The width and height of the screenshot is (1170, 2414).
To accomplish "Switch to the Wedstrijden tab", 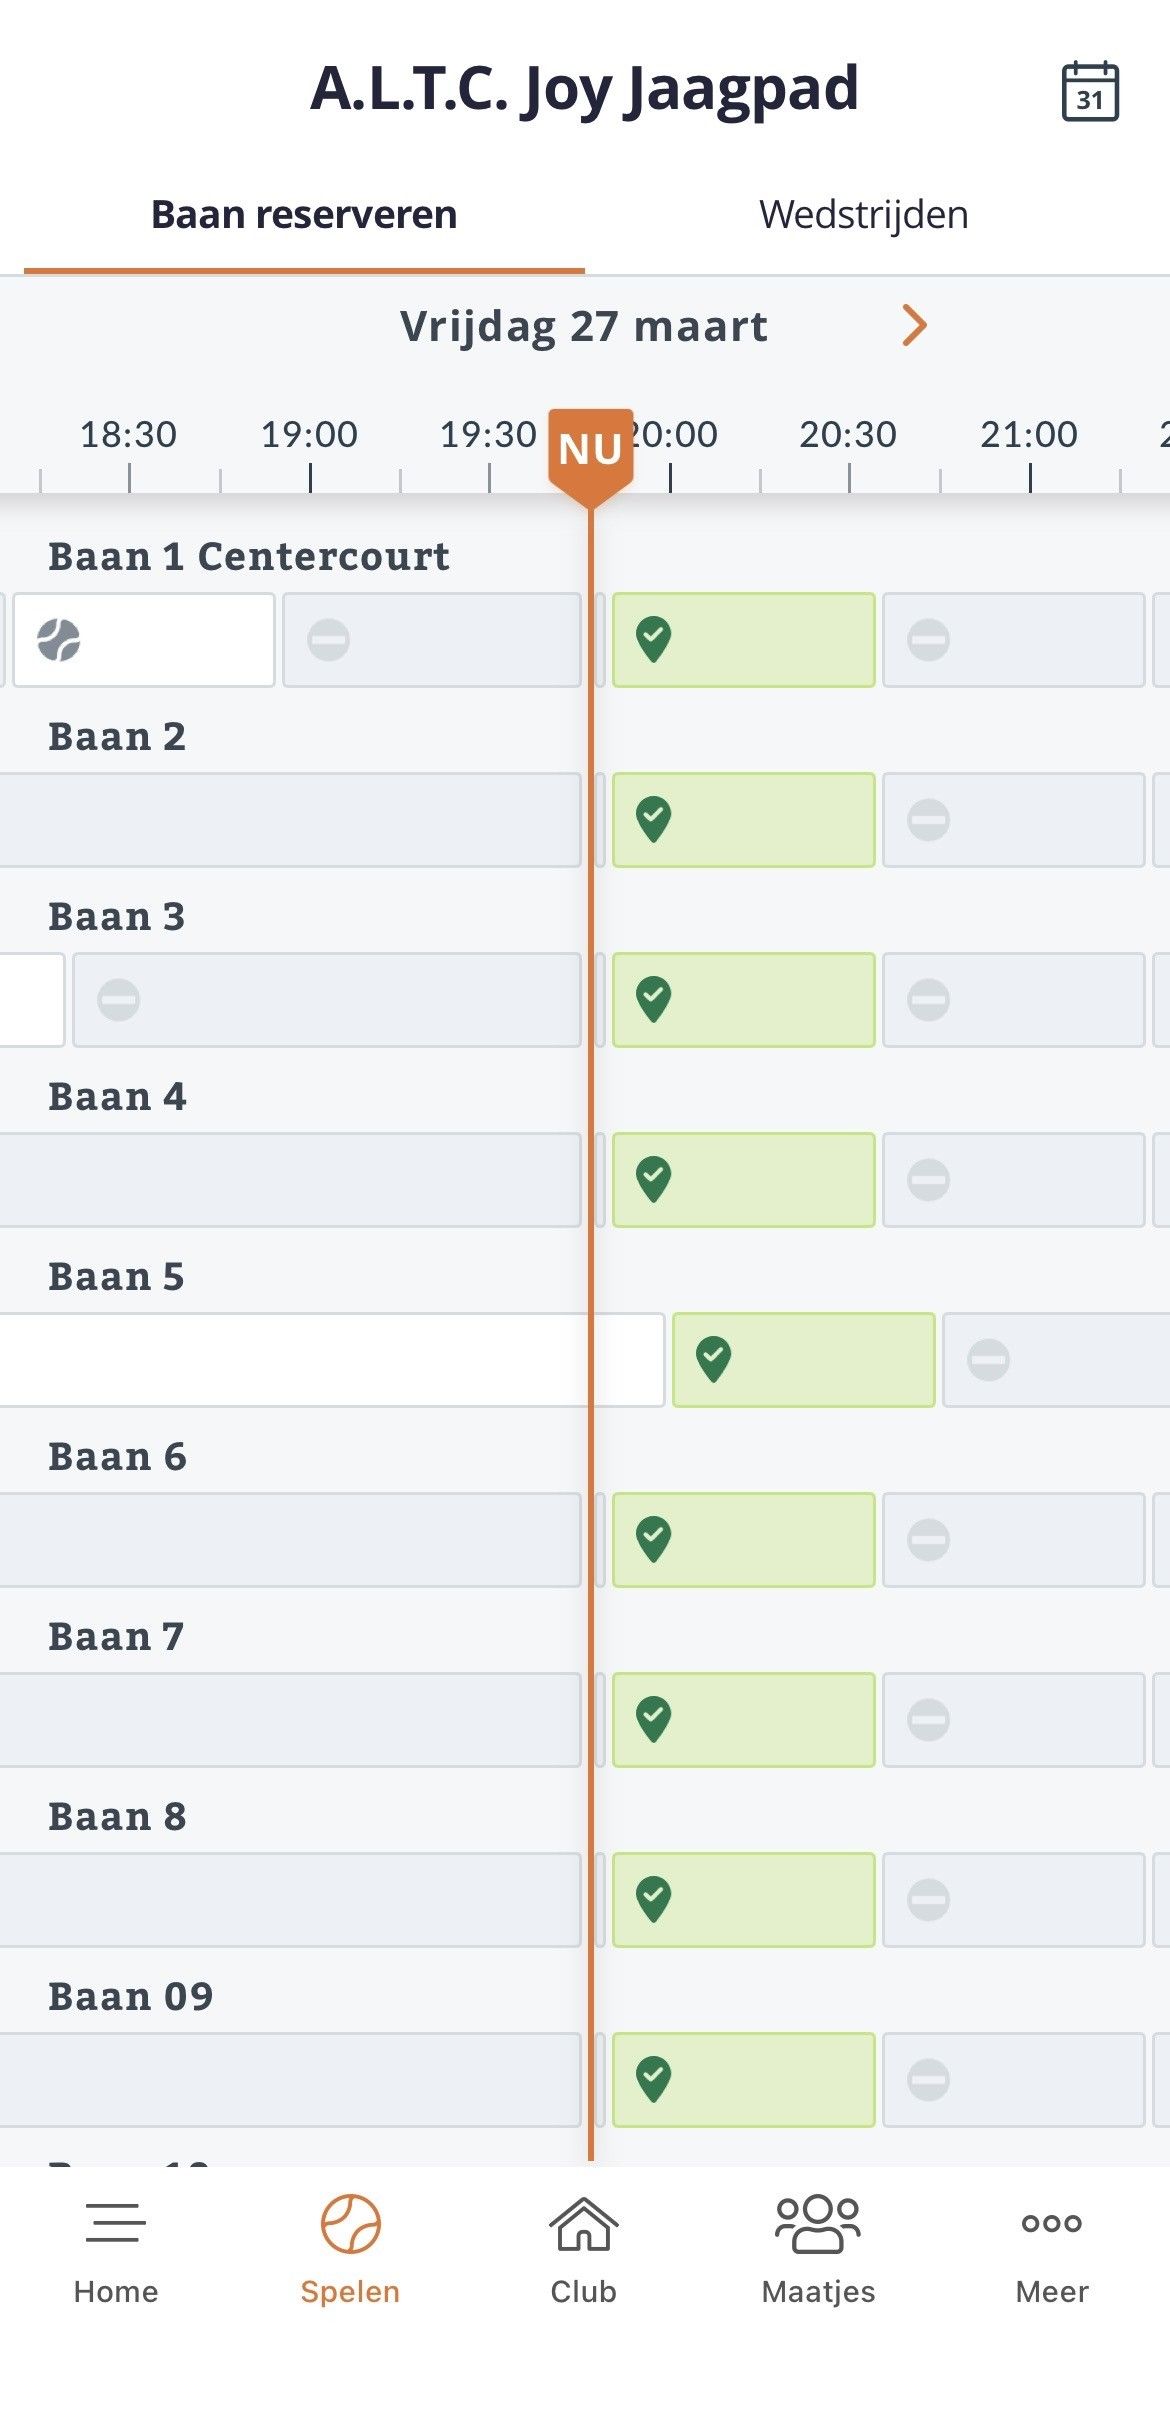I will click(863, 215).
